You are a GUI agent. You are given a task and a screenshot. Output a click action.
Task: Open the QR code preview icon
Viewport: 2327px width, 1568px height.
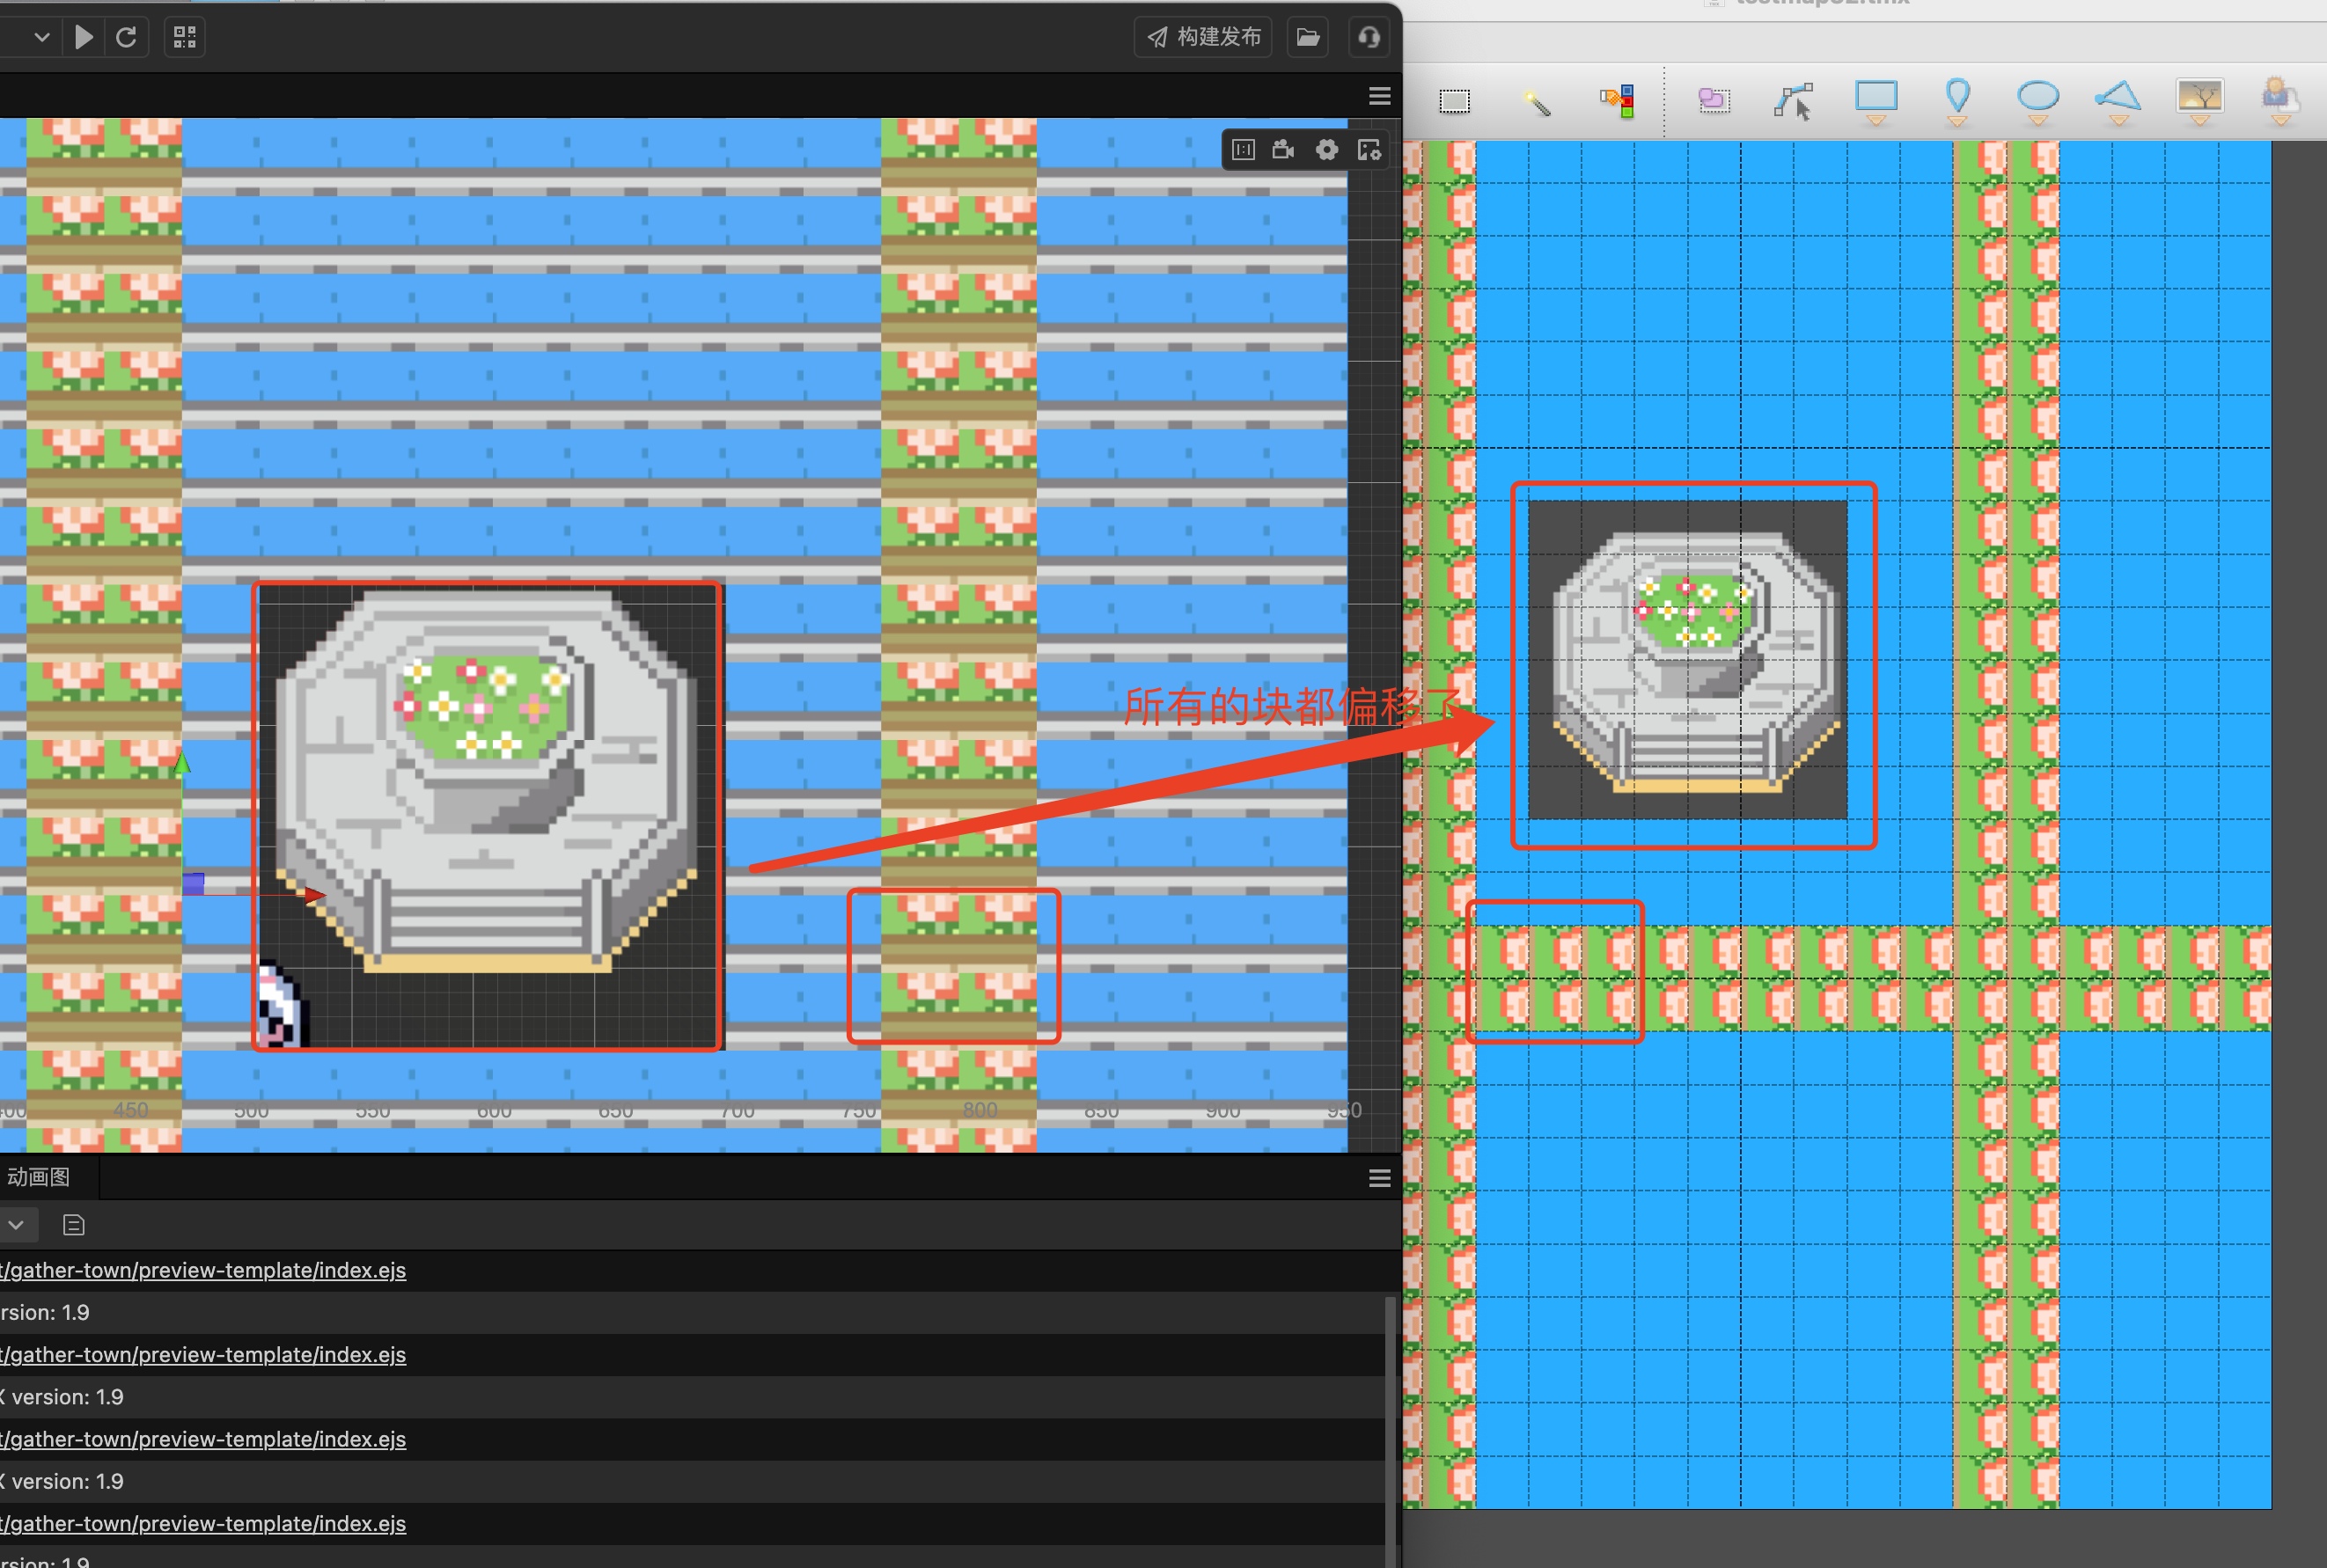(185, 38)
